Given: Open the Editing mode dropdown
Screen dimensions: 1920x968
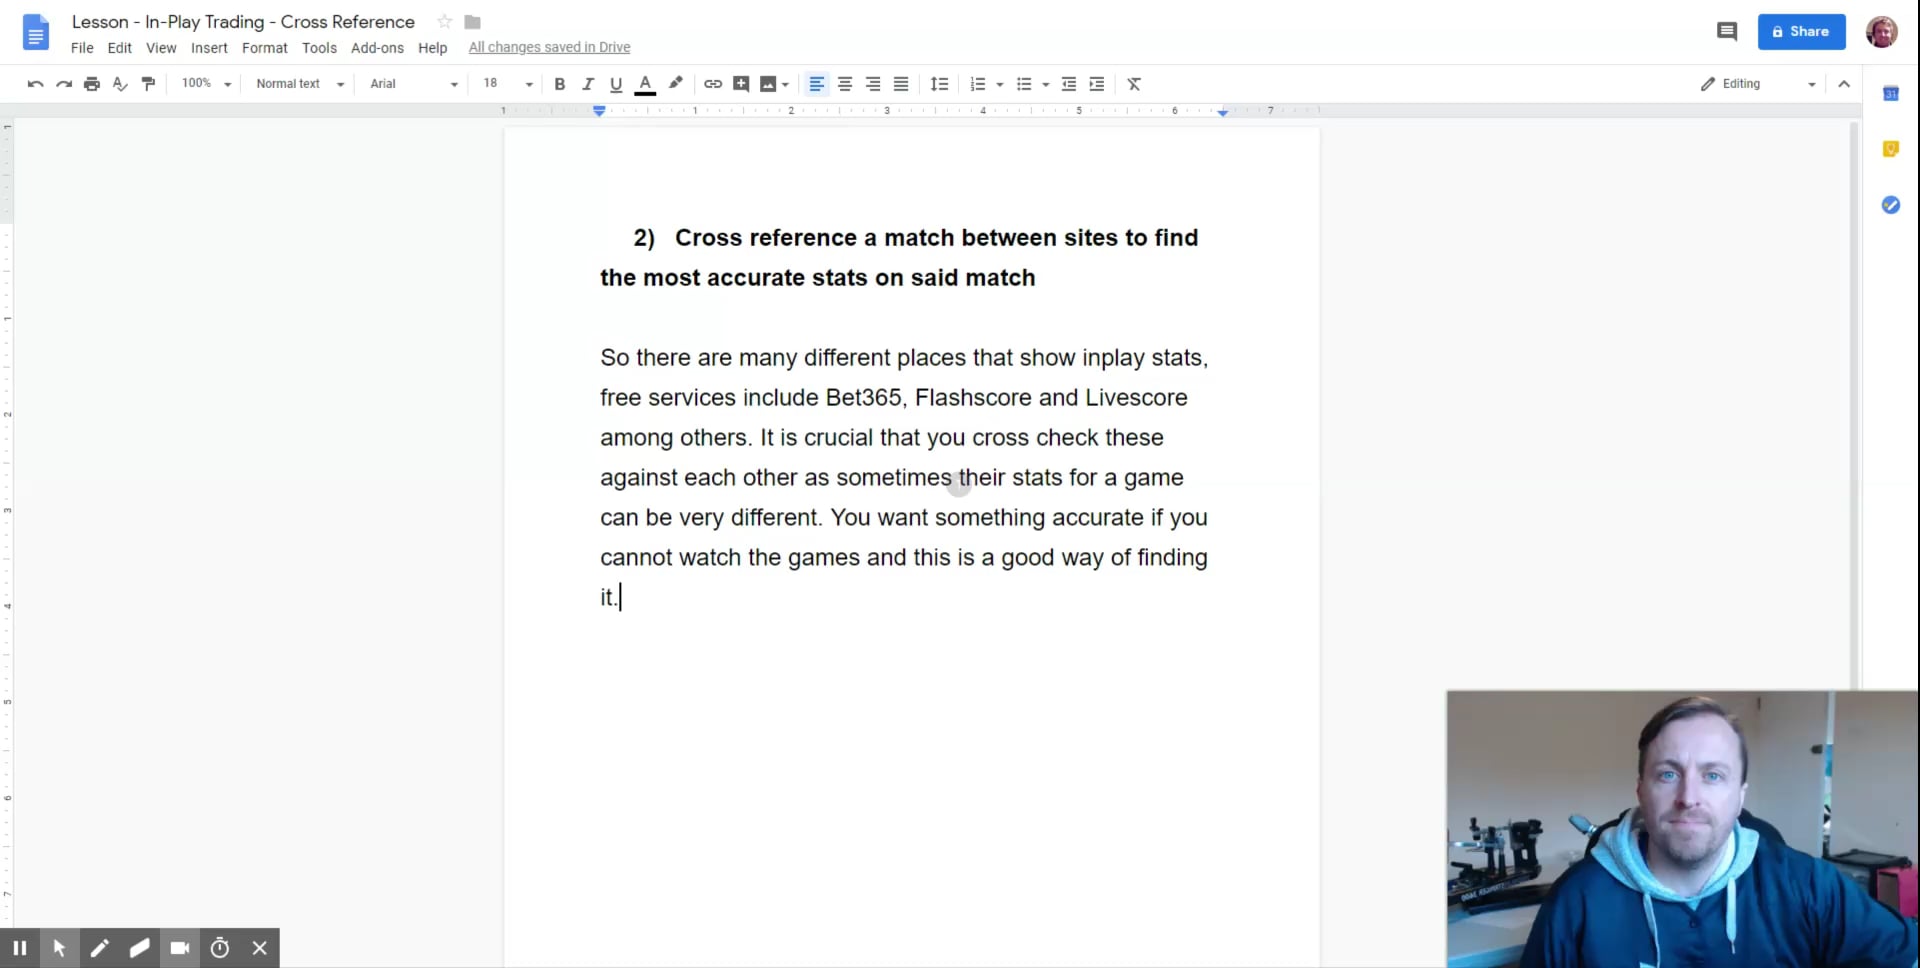Looking at the screenshot, I should pyautogui.click(x=1755, y=84).
